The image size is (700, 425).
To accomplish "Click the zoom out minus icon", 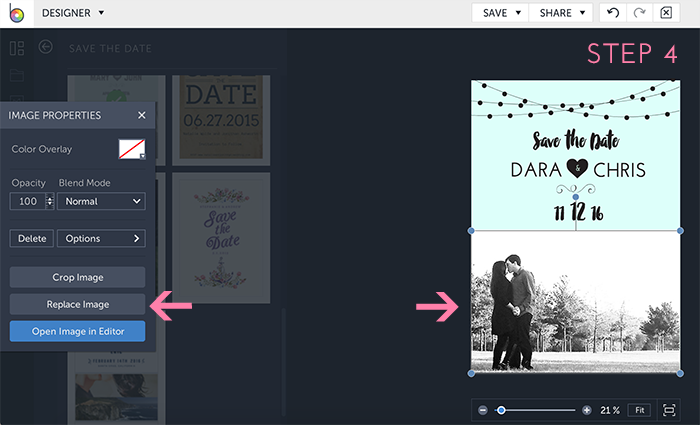I will (483, 410).
